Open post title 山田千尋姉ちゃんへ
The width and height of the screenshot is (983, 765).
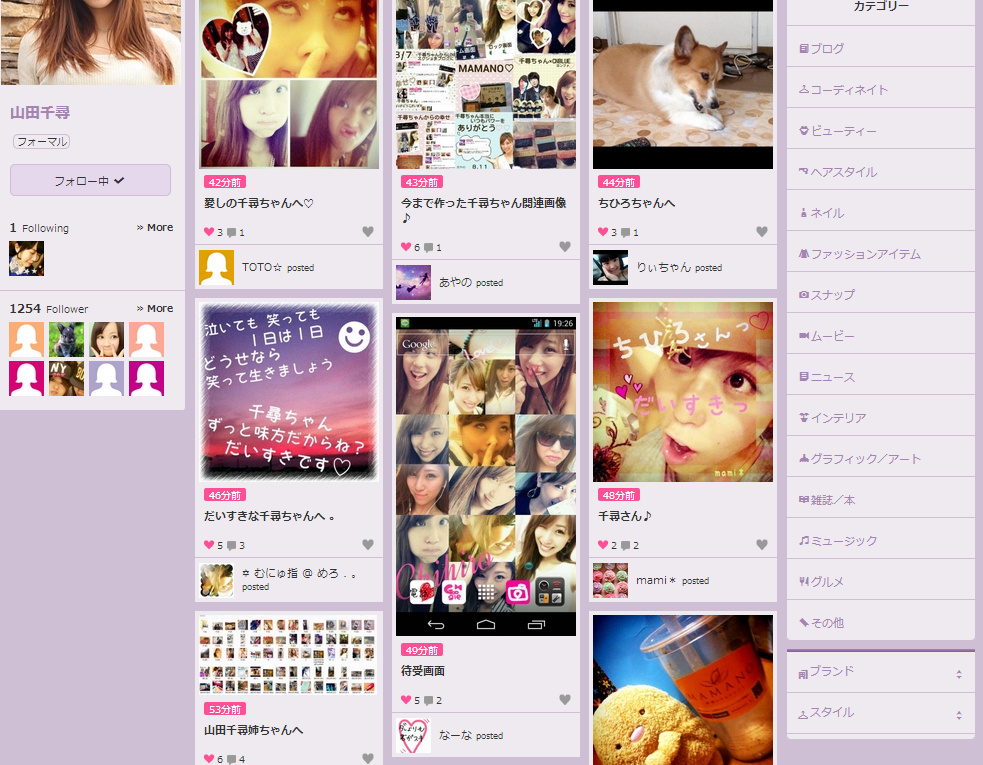click(x=253, y=730)
